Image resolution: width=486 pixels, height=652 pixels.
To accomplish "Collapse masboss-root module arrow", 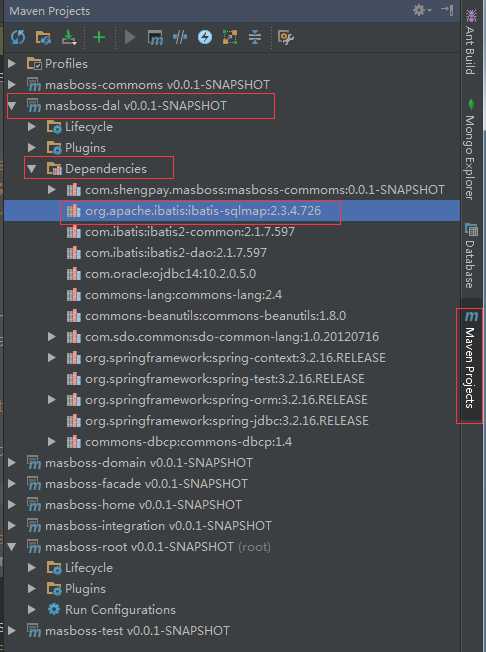I will click(12, 547).
